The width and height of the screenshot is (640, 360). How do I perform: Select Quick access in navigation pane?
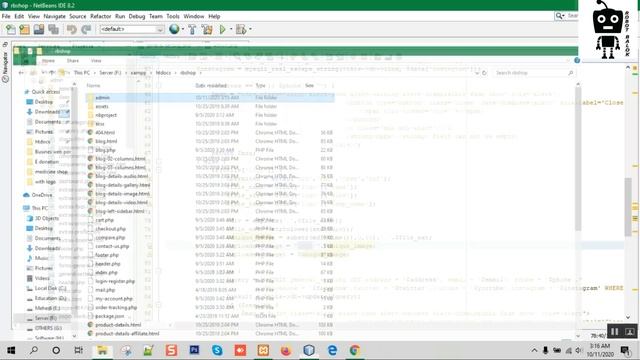[x=46, y=92]
